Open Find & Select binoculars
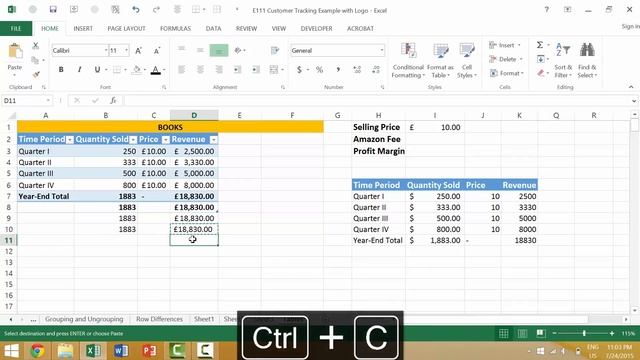The width and height of the screenshot is (640, 360). [587, 60]
